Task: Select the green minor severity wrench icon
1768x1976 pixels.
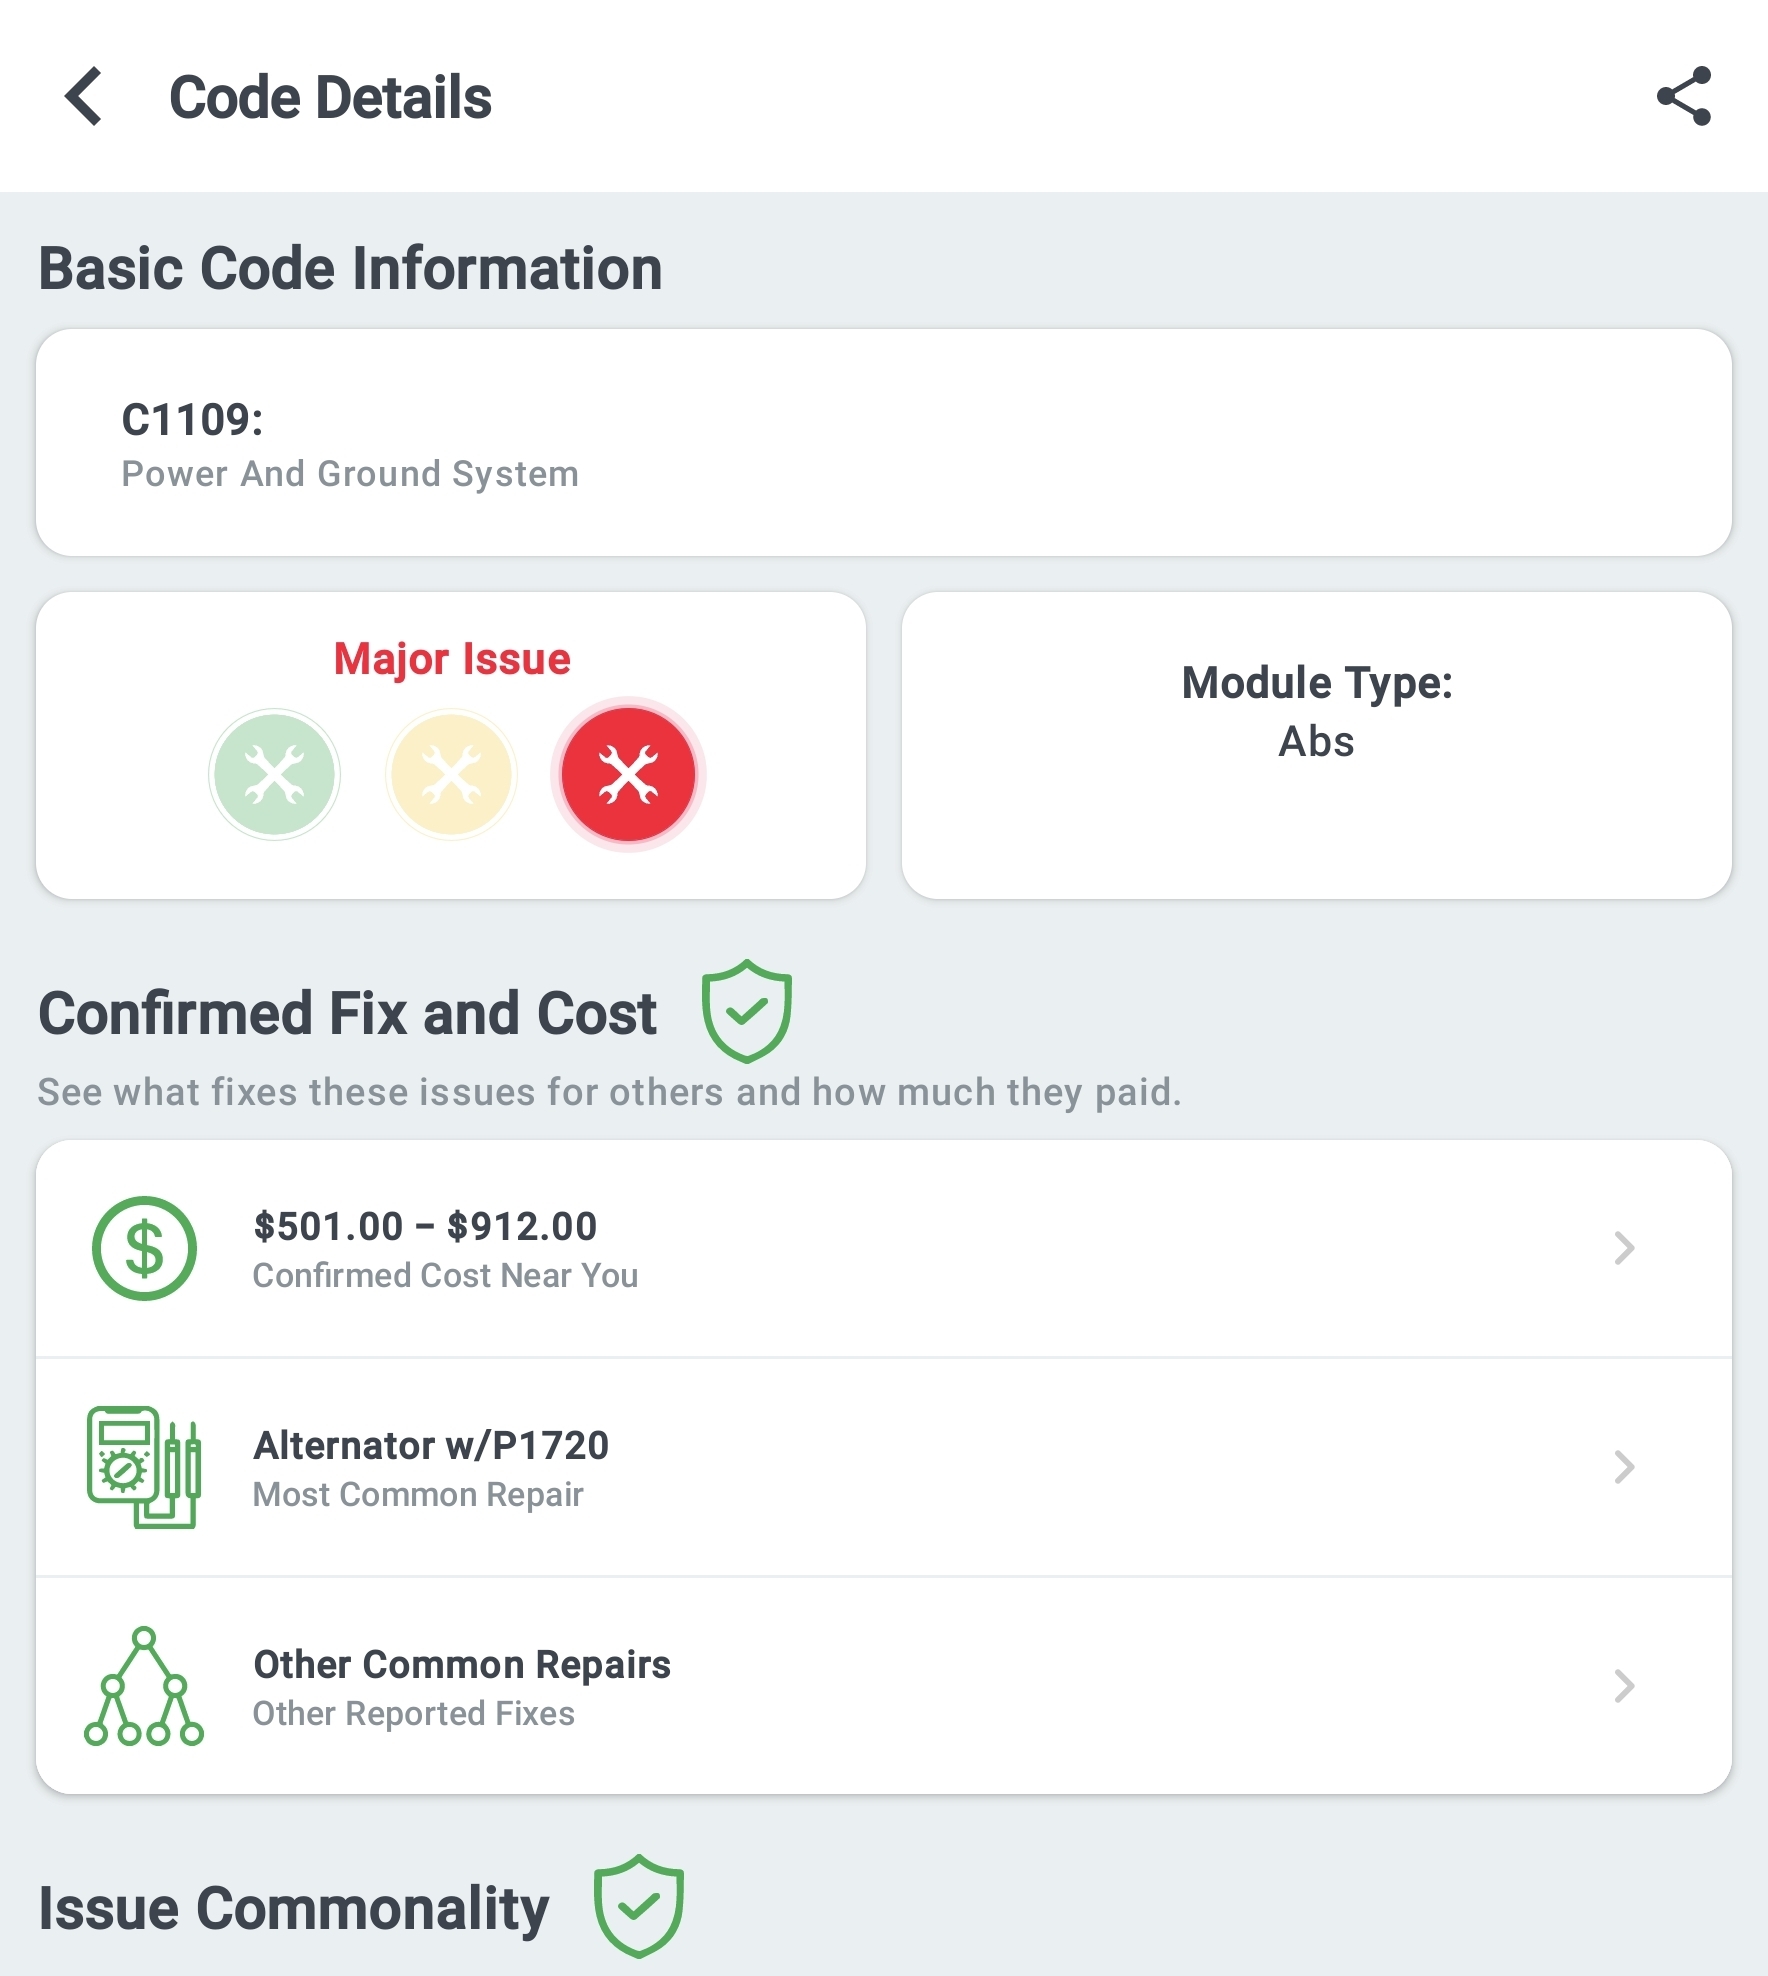Action: pos(274,775)
